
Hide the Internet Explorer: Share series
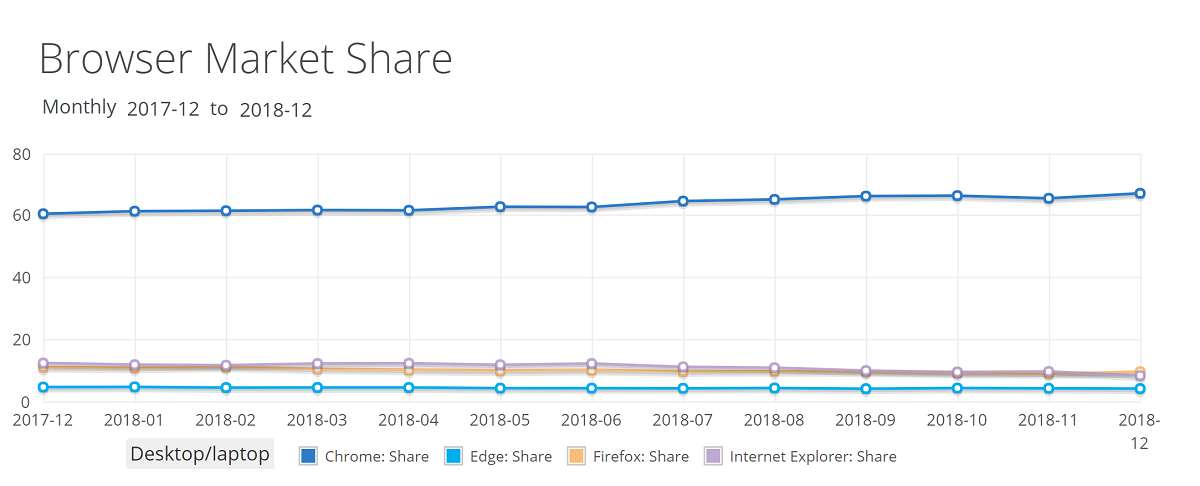coord(813,456)
